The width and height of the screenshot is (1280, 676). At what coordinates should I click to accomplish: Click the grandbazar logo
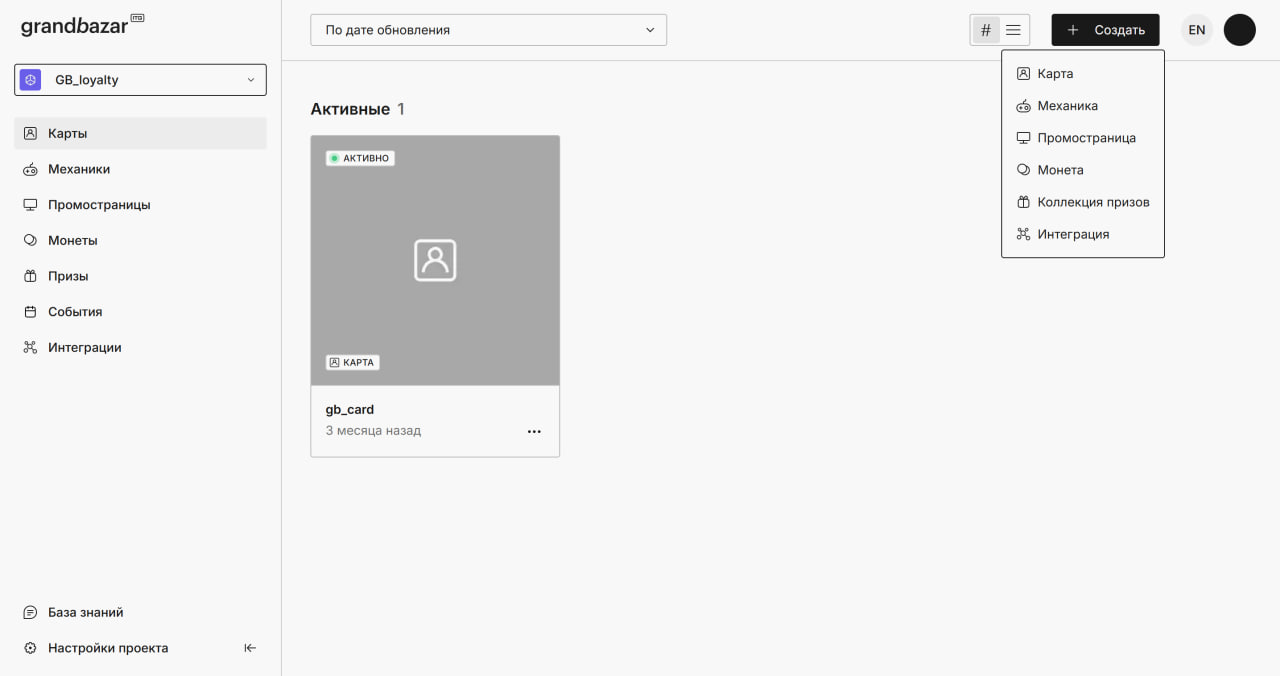pyautogui.click(x=82, y=26)
